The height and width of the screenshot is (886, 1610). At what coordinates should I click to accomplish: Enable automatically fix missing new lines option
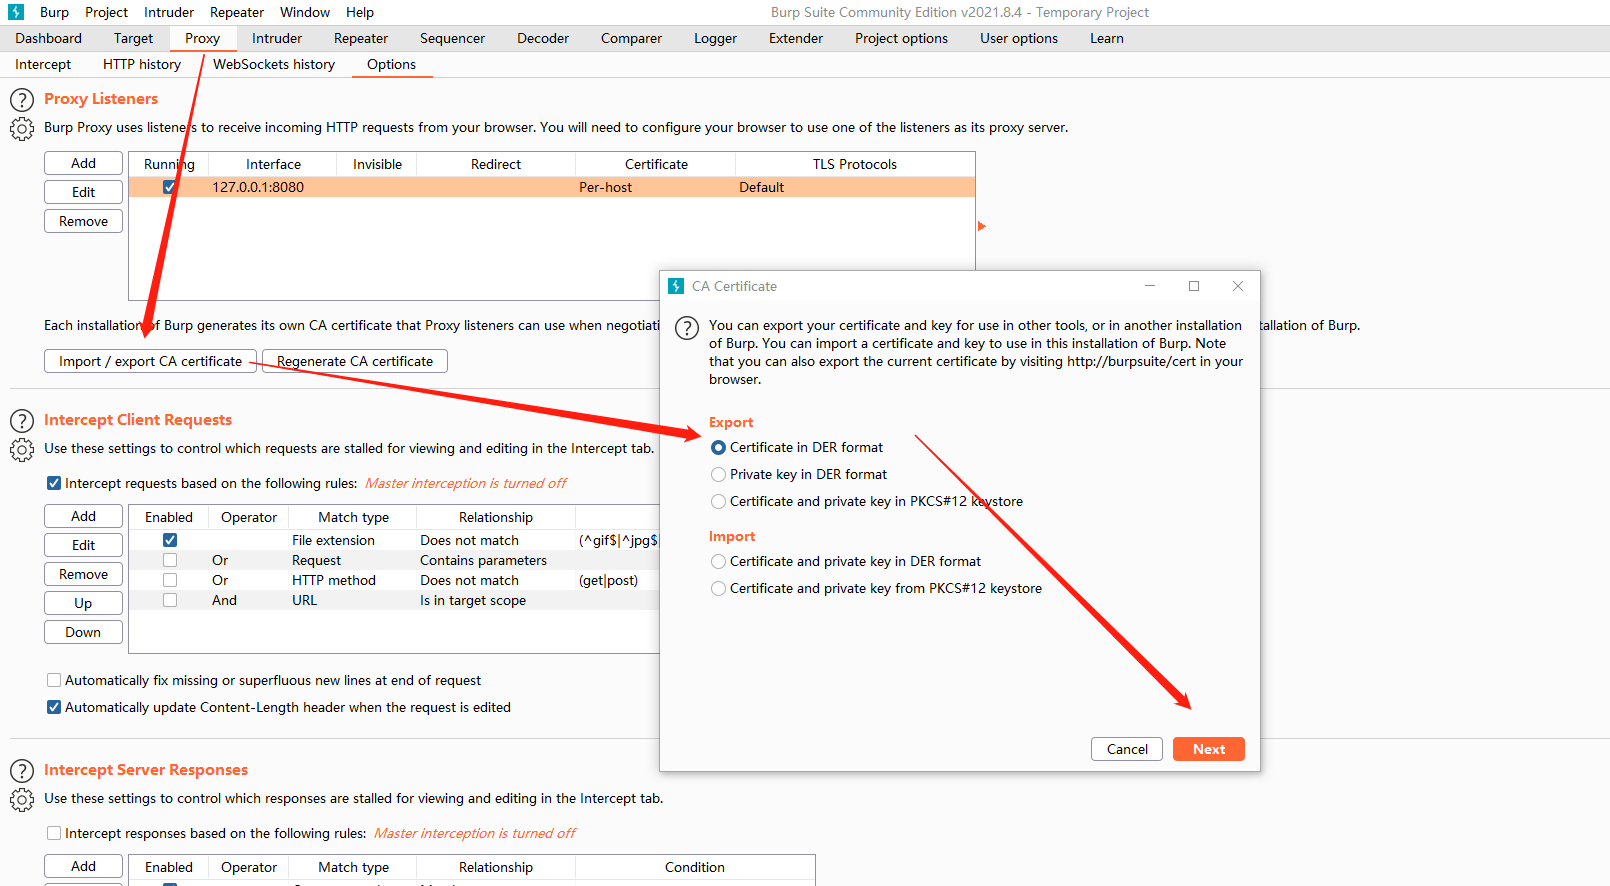54,680
